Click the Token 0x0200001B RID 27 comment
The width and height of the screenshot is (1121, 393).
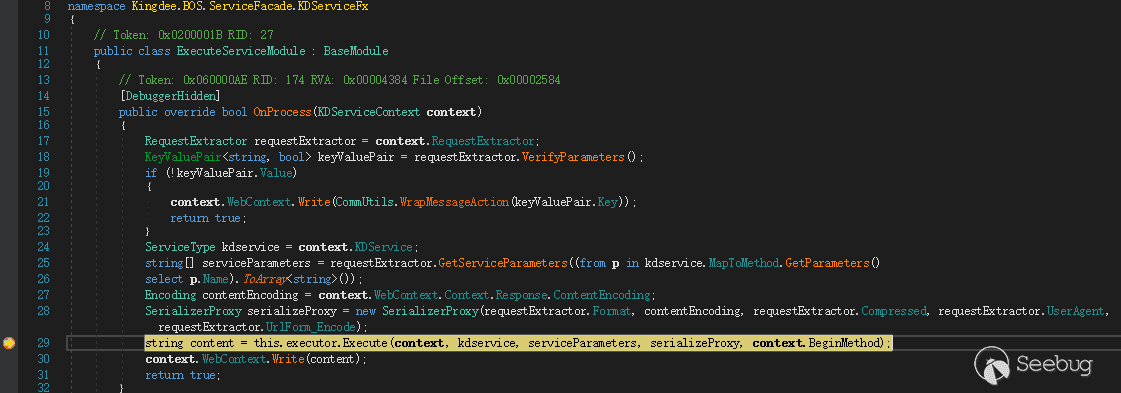pyautogui.click(x=184, y=34)
